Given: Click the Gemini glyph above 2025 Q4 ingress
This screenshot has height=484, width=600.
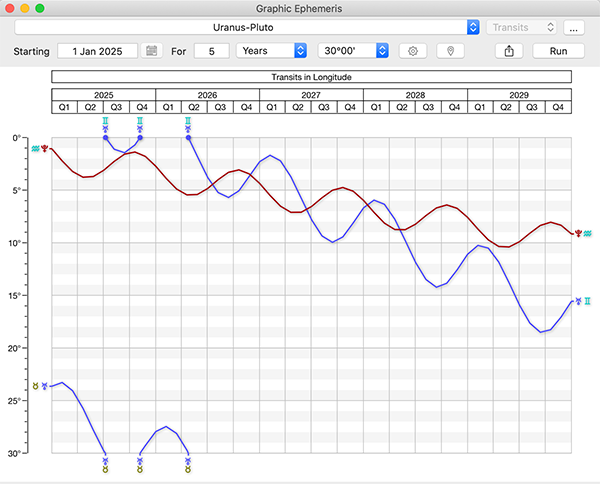Looking at the screenshot, I should point(140,121).
